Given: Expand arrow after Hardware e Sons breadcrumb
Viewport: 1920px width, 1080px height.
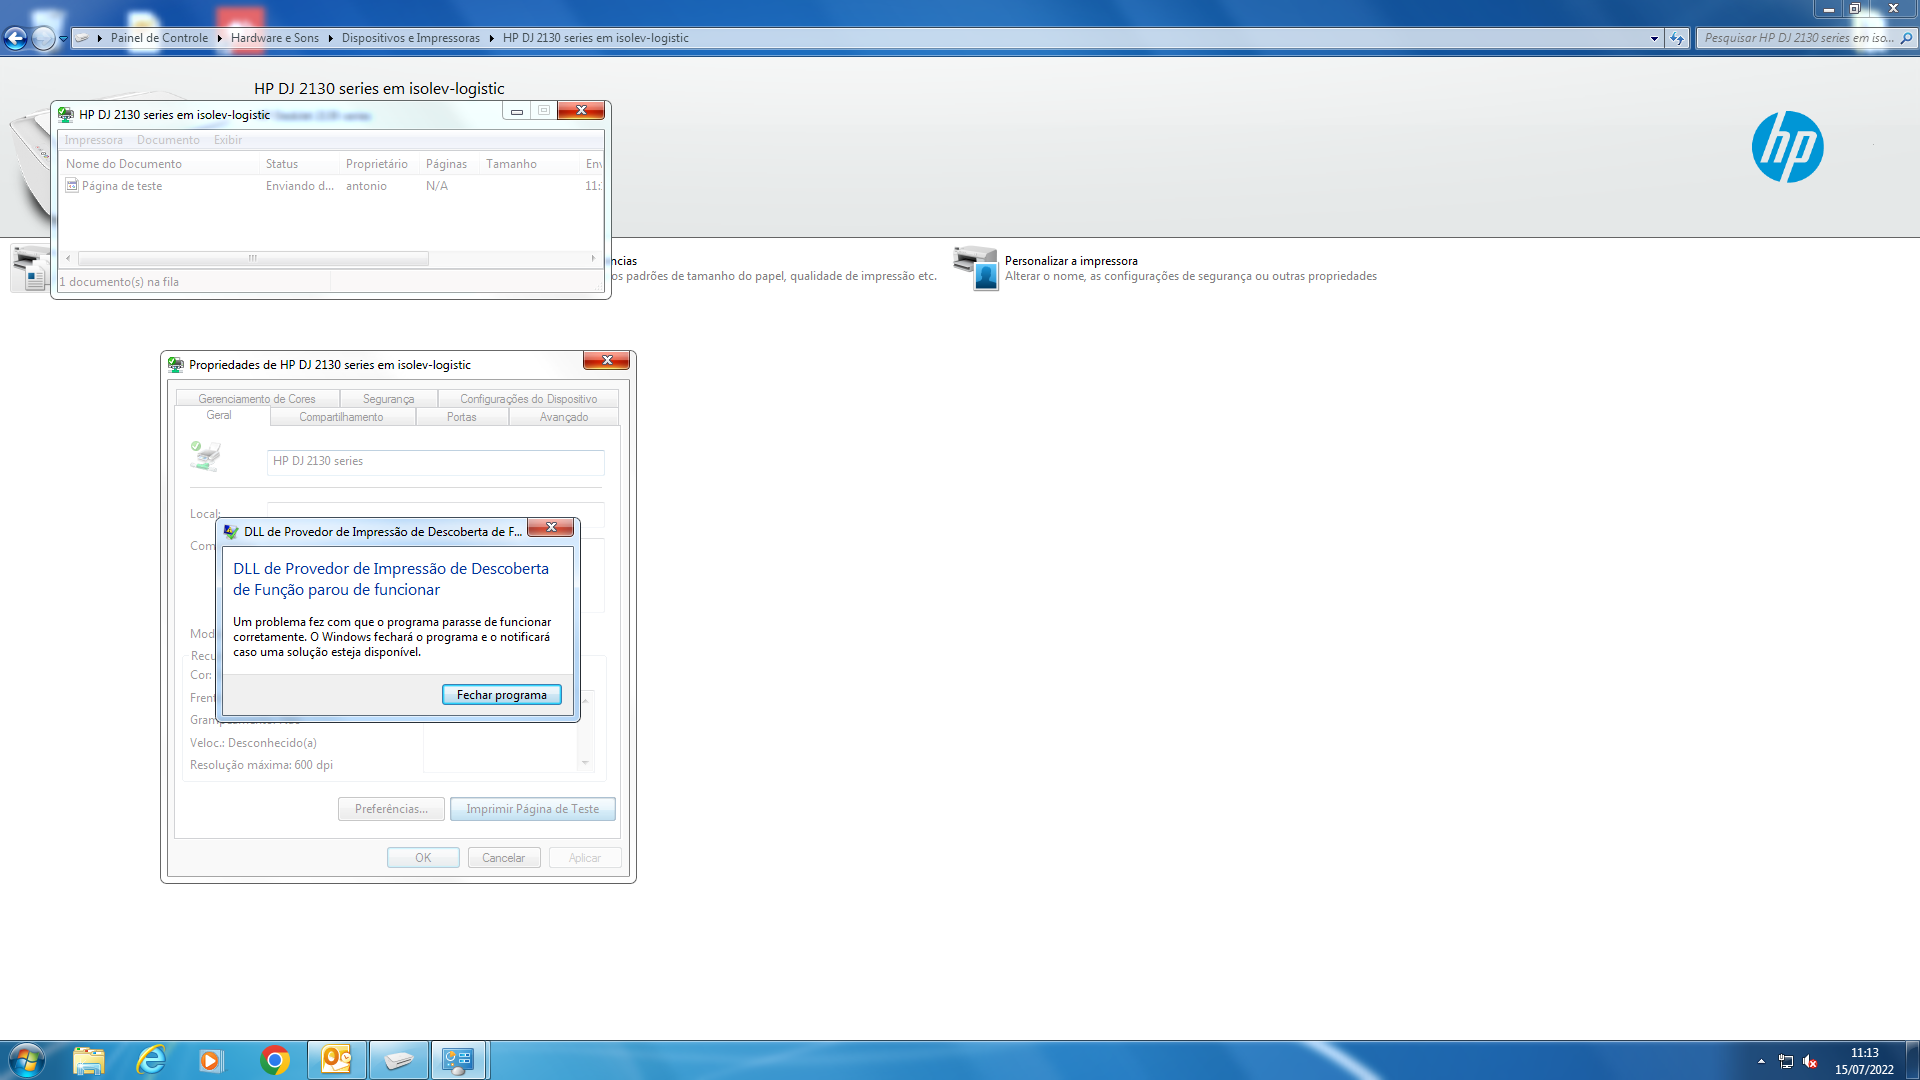Looking at the screenshot, I should (330, 38).
